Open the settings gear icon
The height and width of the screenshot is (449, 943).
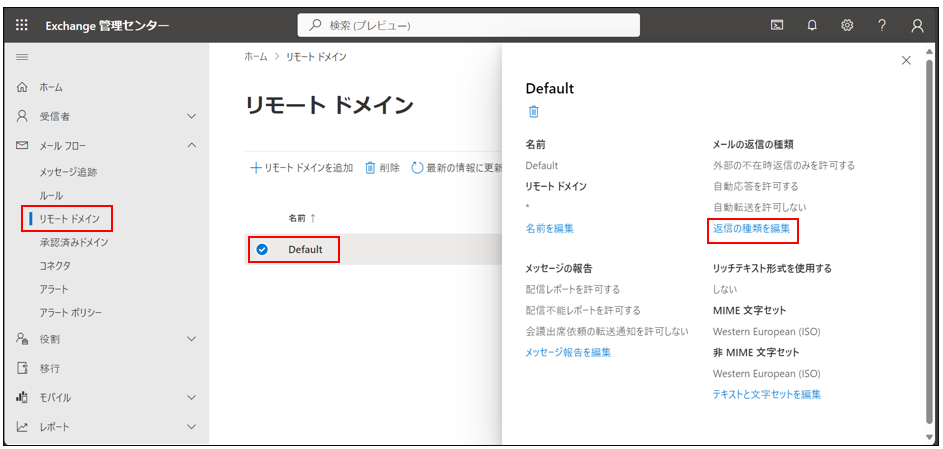847,25
